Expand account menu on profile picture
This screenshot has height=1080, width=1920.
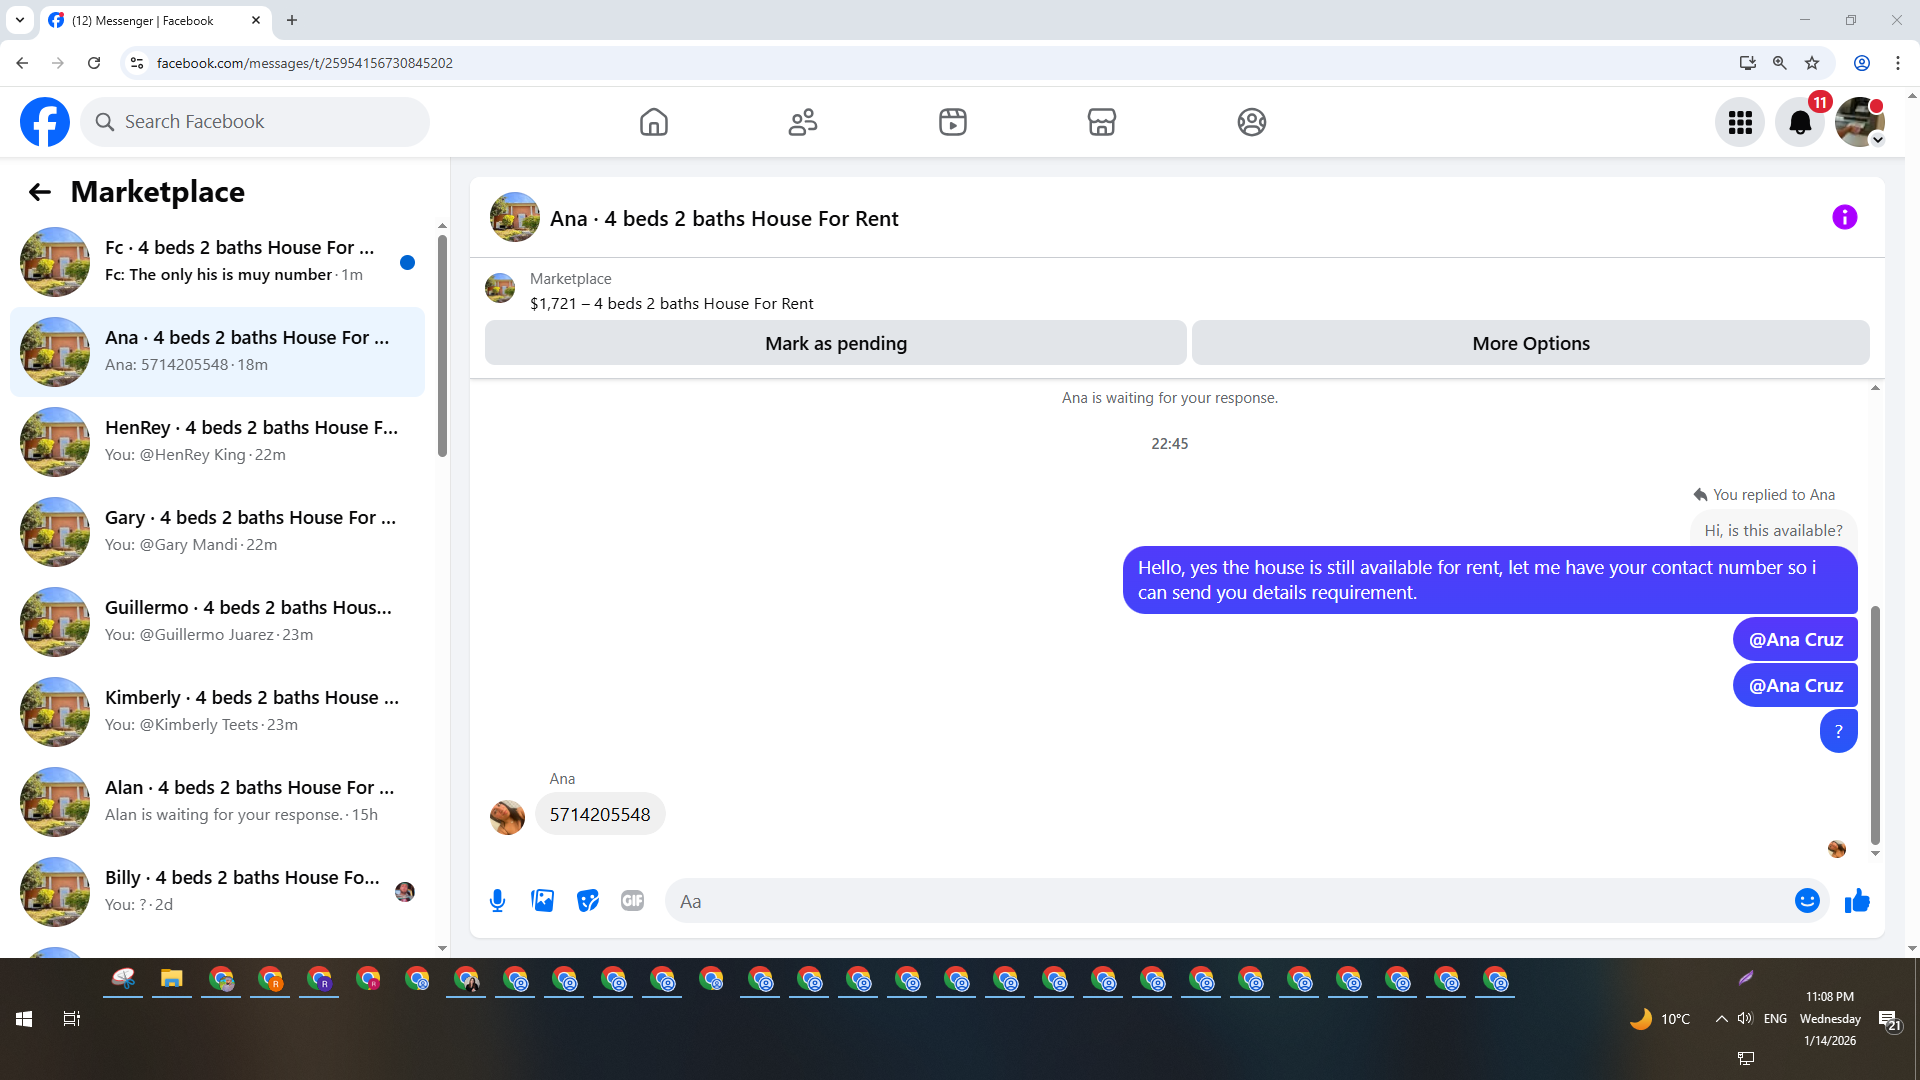point(1860,122)
